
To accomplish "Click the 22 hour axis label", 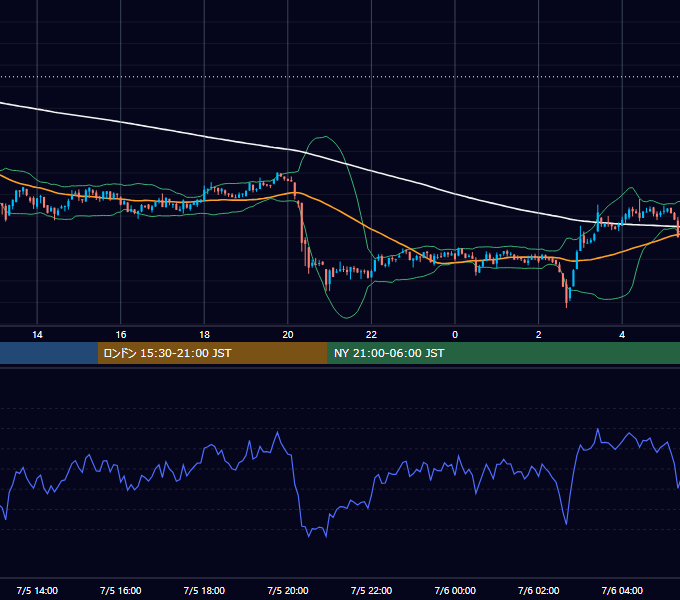I will [371, 335].
